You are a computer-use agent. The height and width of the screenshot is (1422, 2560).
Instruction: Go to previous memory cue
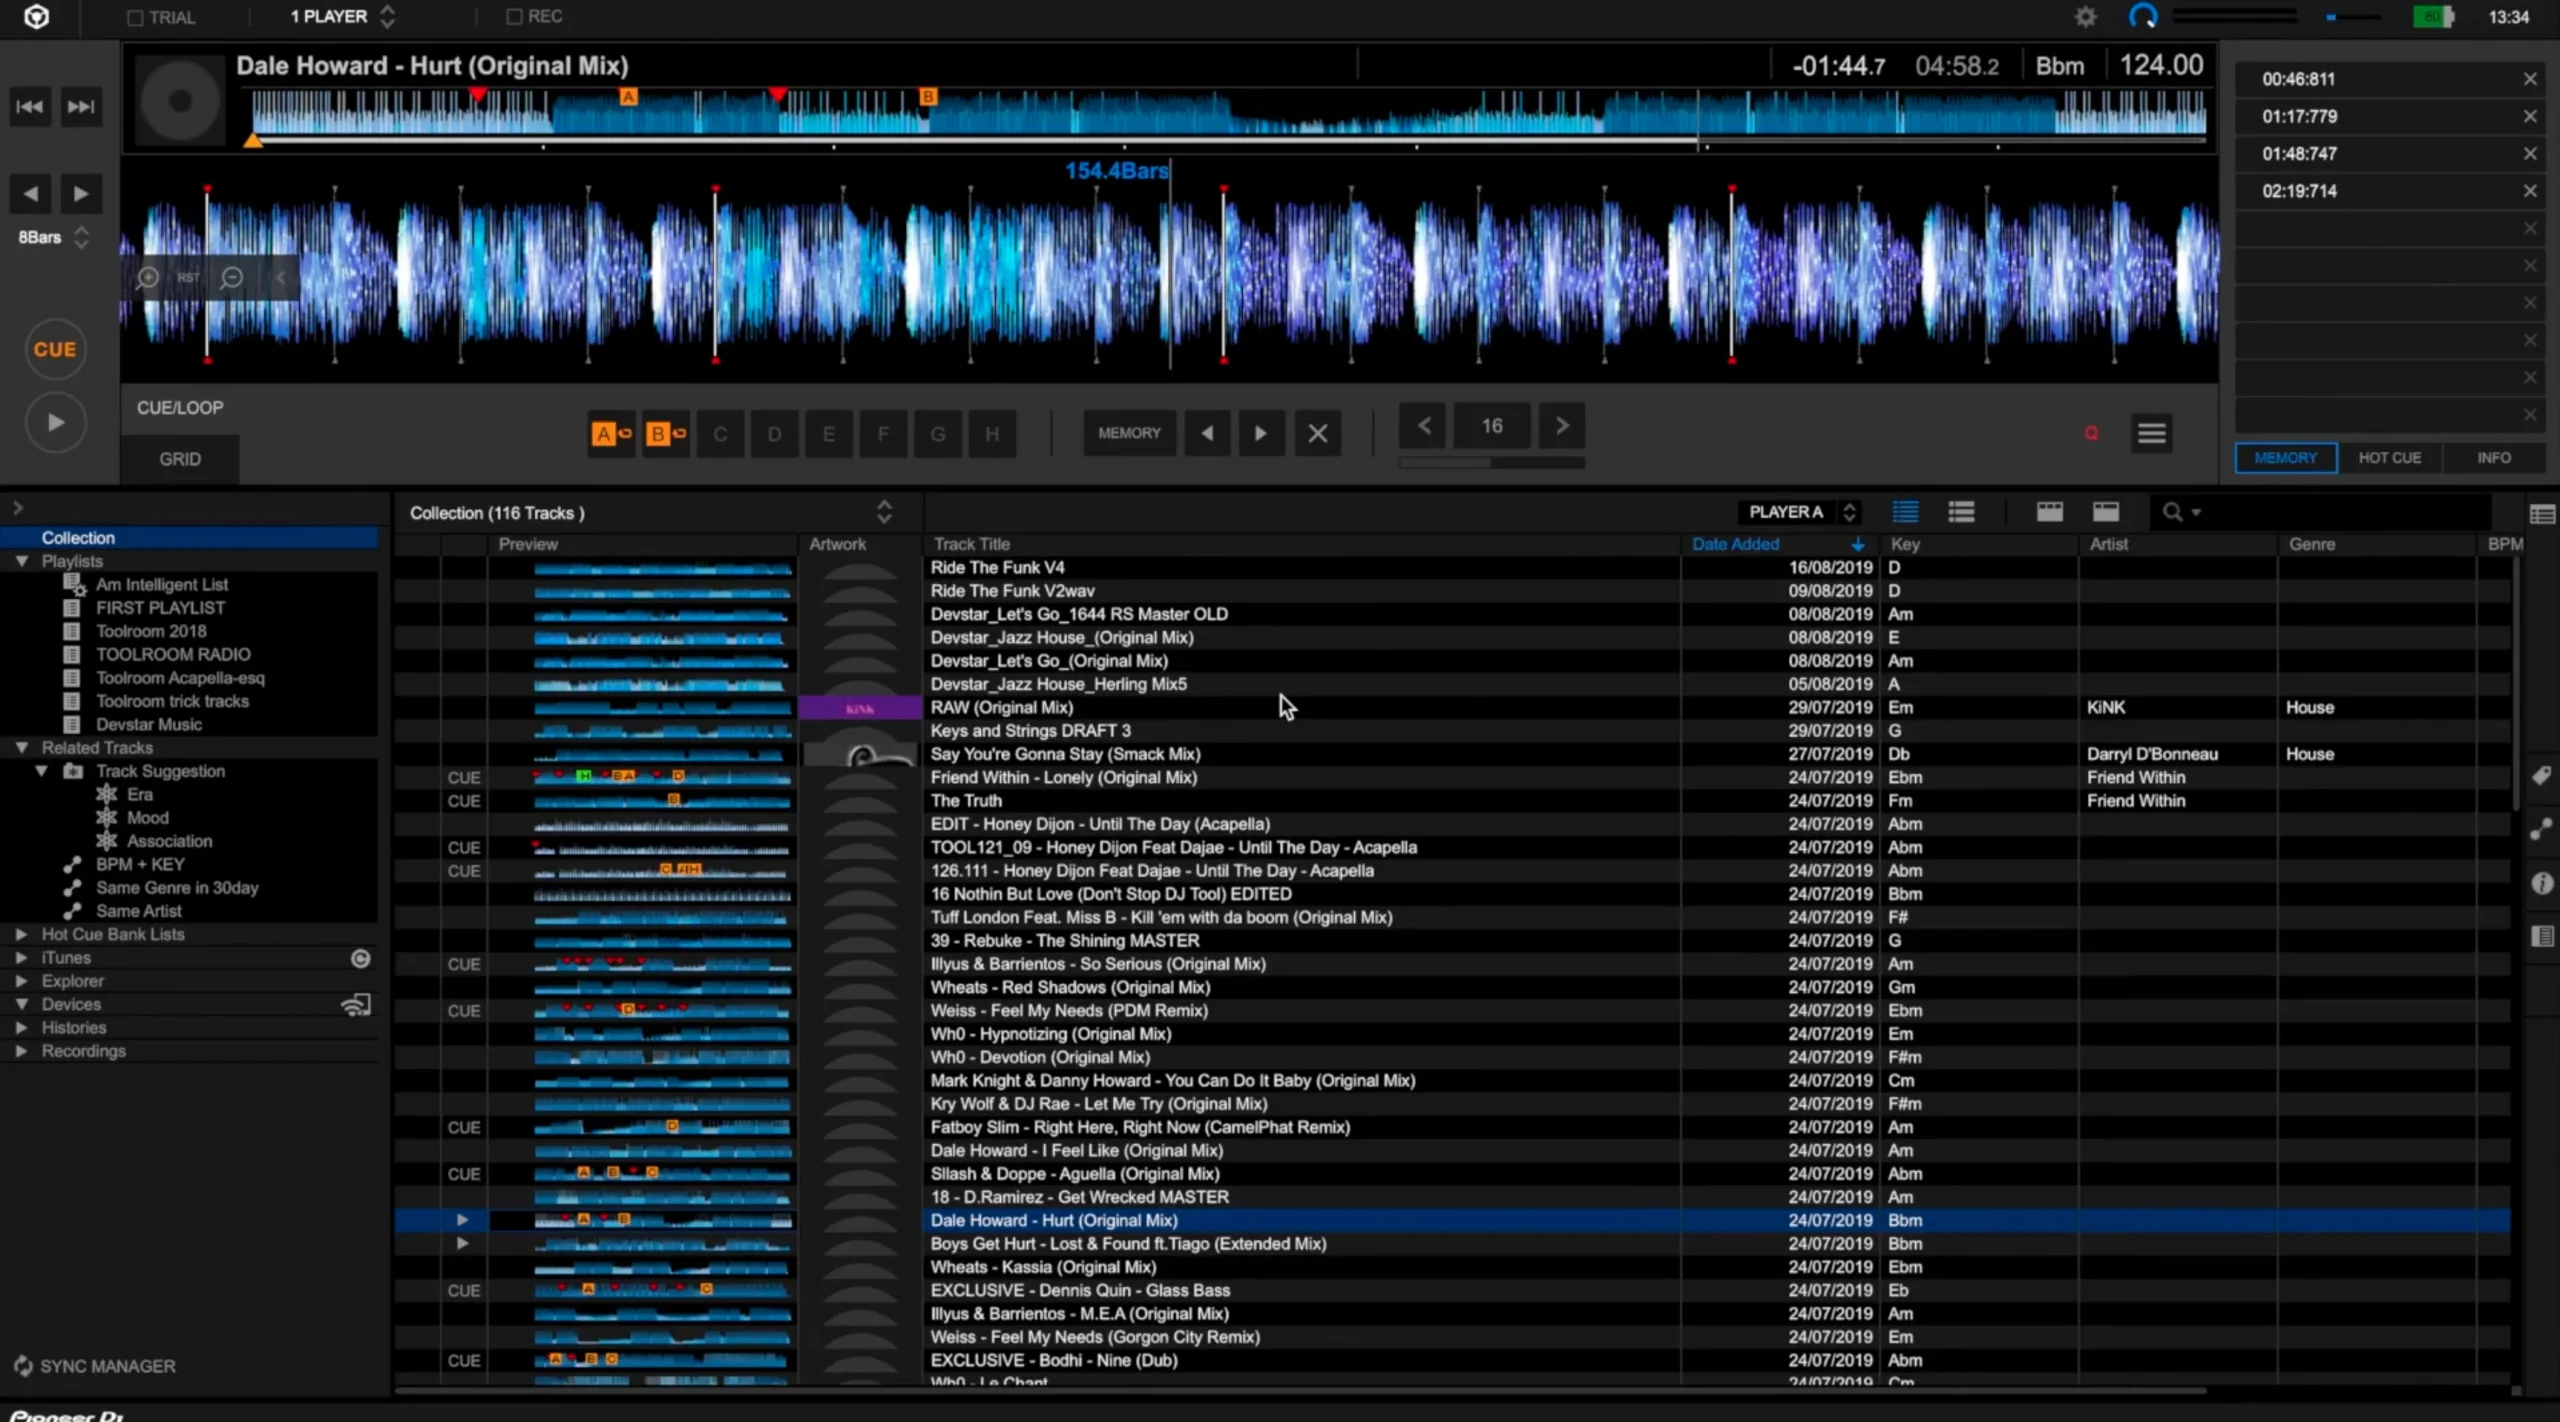1207,433
